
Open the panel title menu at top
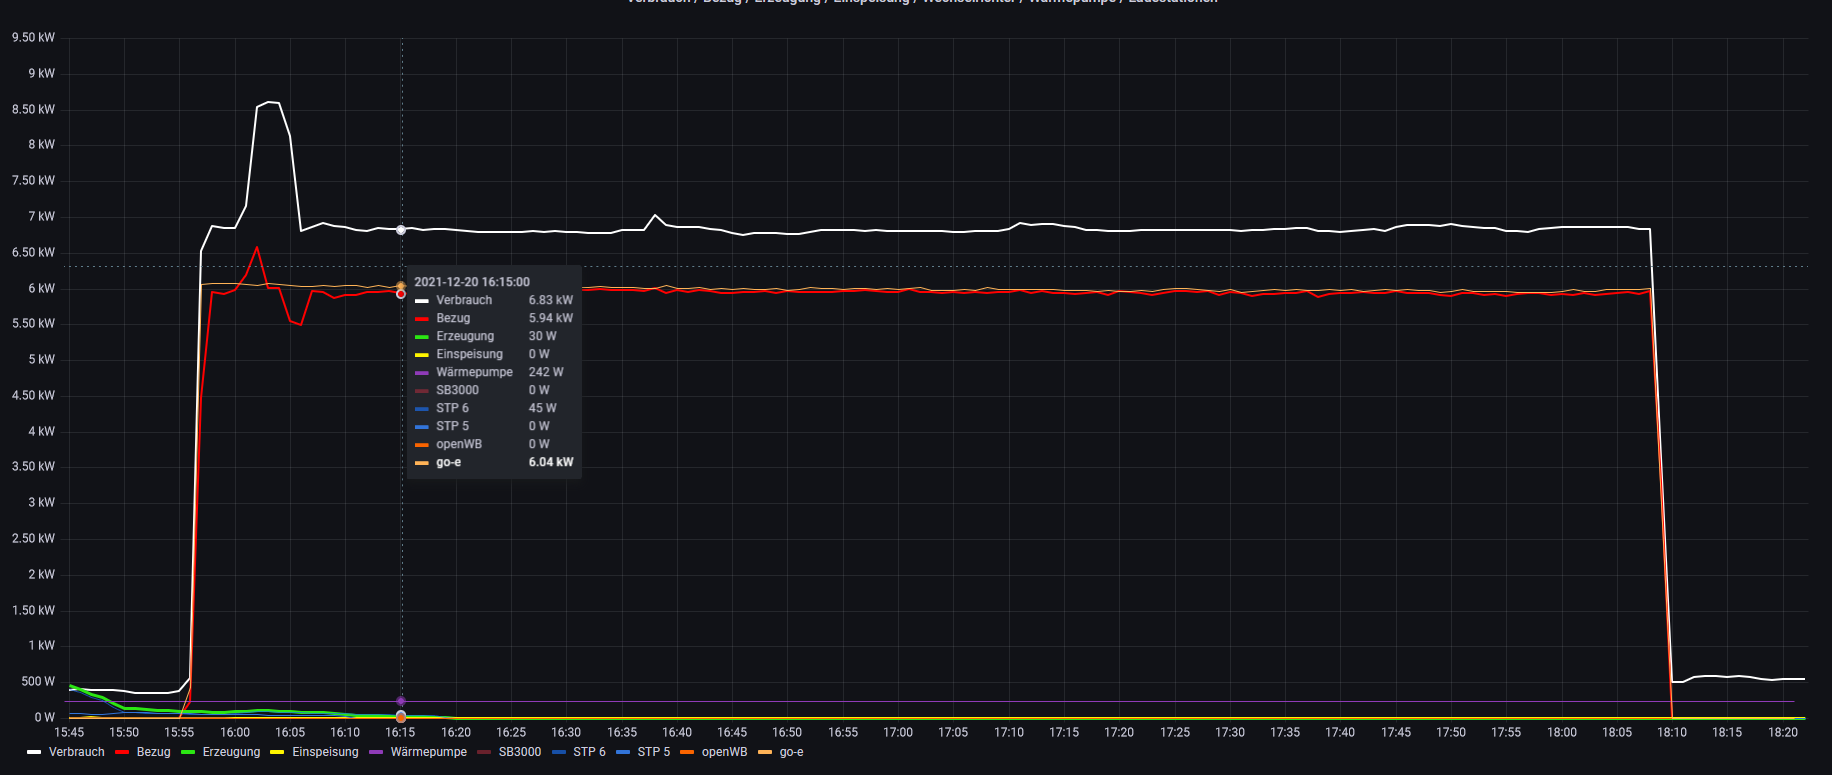click(921, 2)
